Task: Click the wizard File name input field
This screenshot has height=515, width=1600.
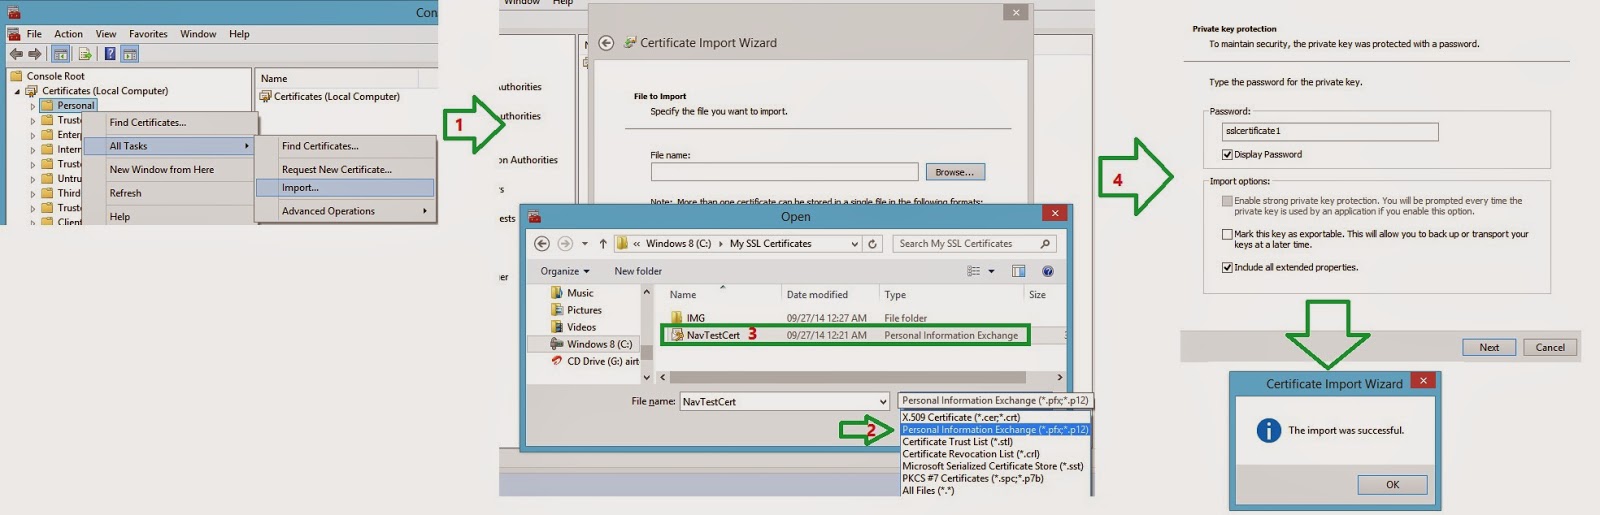Action: [x=784, y=172]
